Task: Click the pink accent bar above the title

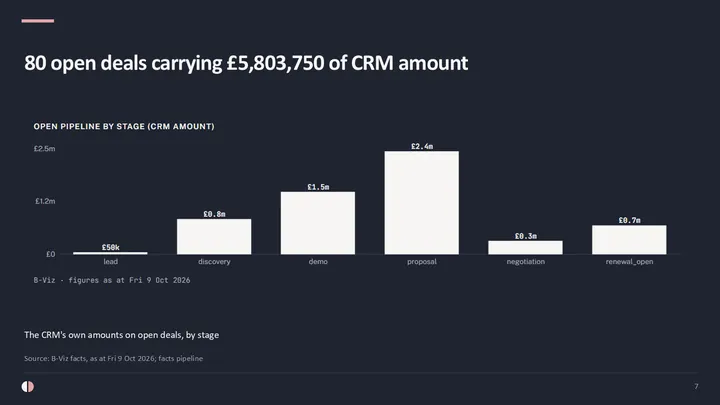Action: pos(38,21)
